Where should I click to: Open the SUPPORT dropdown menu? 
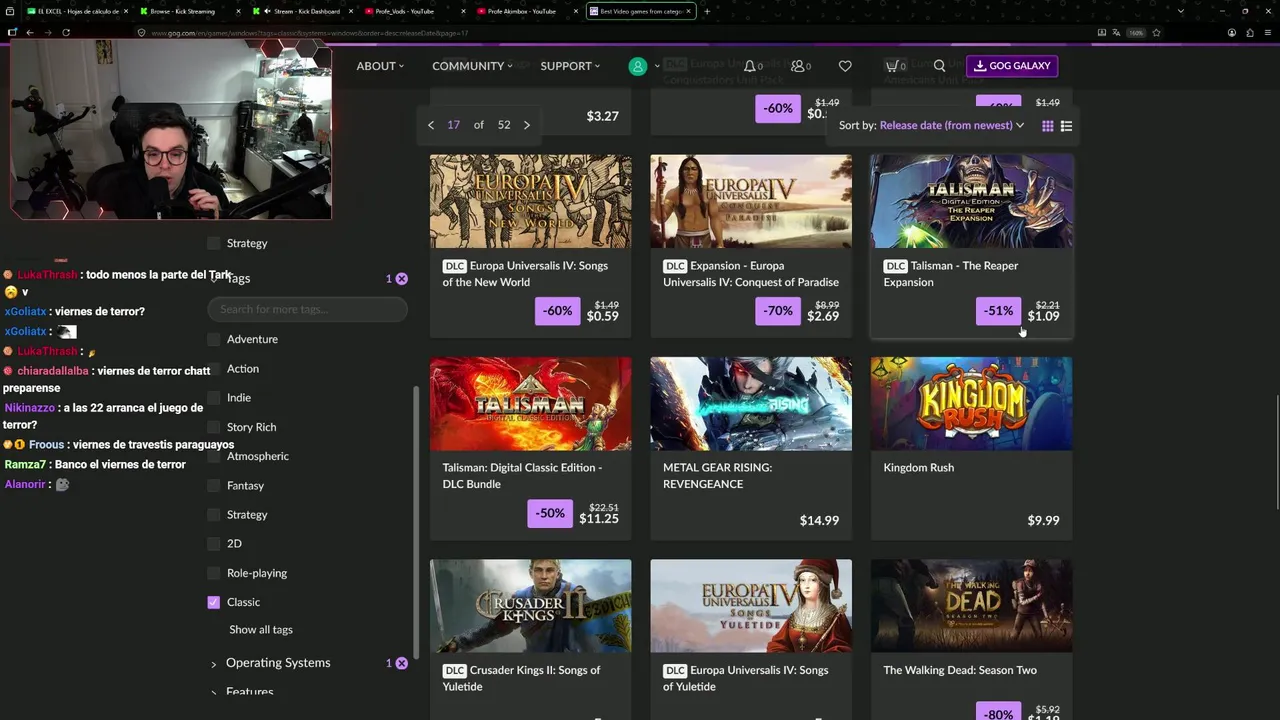tap(570, 66)
